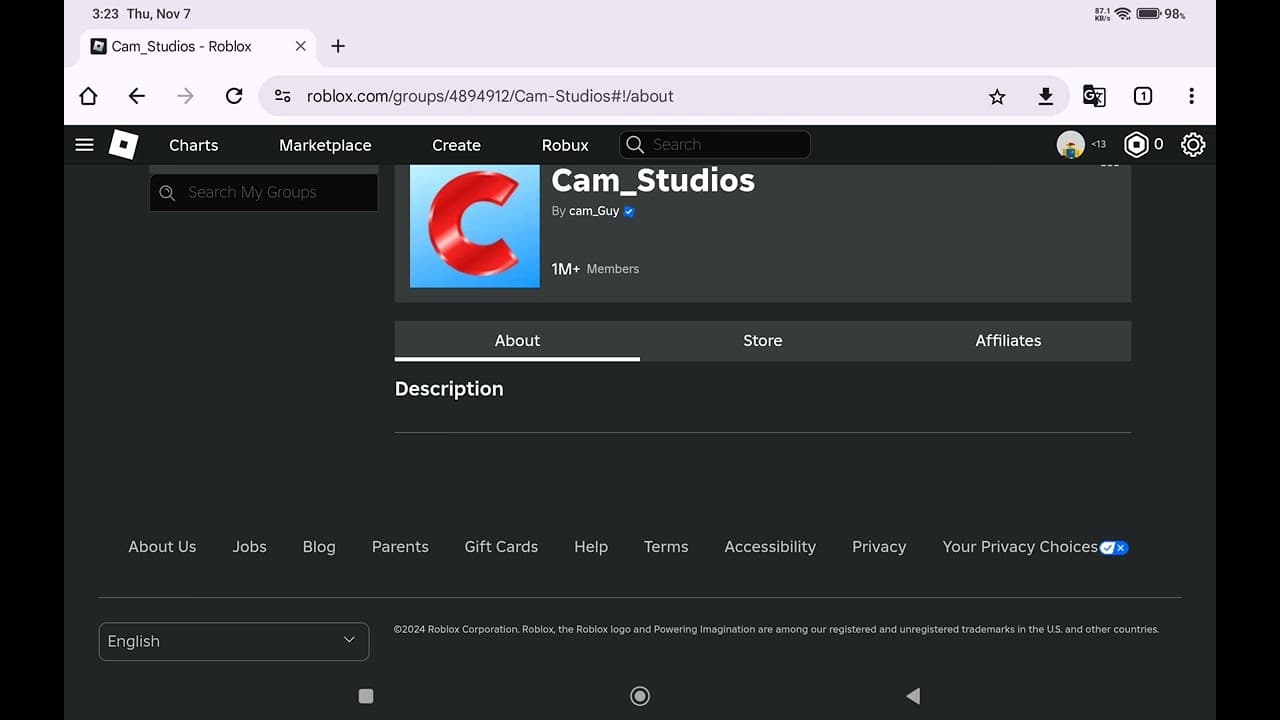Screen dimensions: 1280x720
Task: Open site info icon in address bar
Action: coord(283,96)
